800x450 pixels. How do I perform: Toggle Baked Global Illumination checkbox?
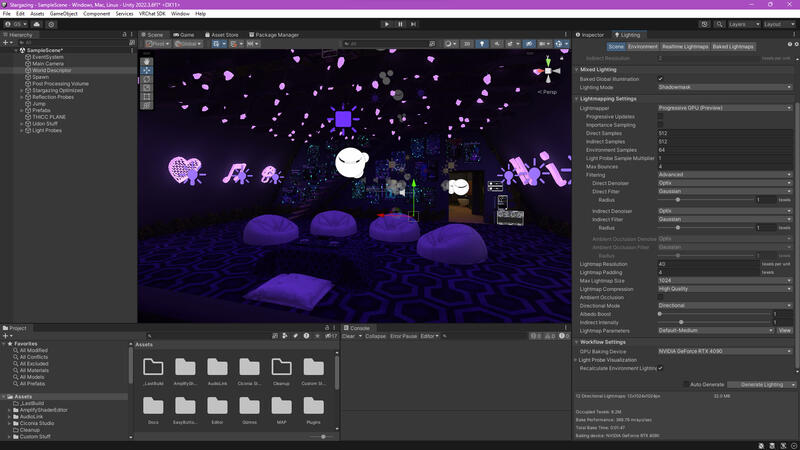pyautogui.click(x=660, y=79)
